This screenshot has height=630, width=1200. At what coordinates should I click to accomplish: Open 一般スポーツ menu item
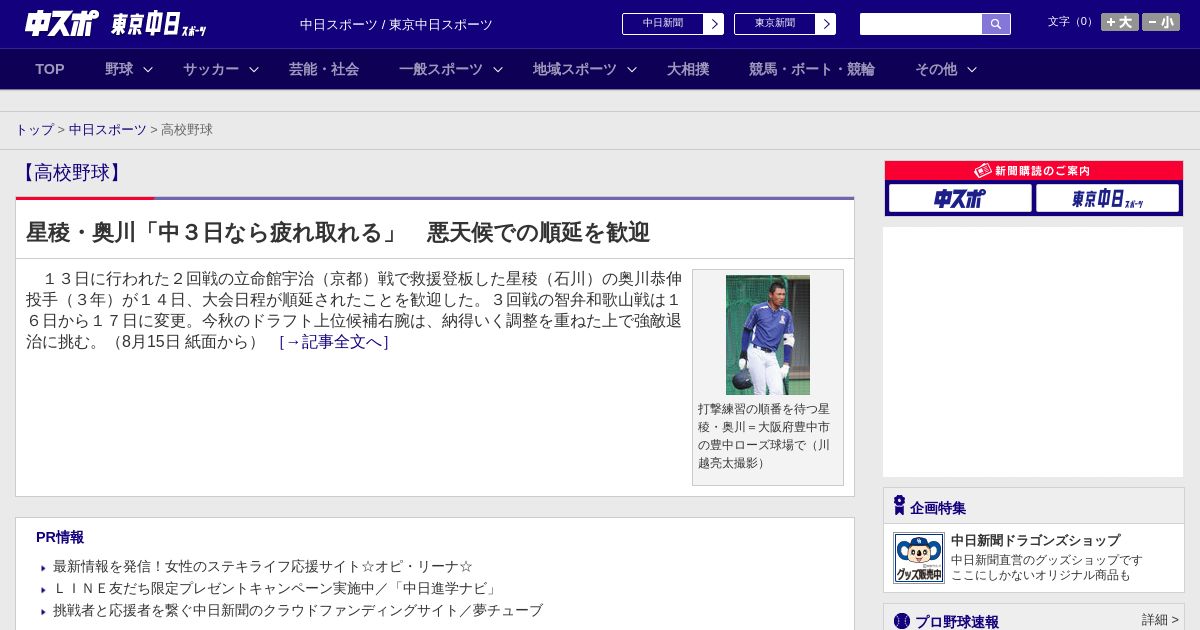tap(441, 69)
